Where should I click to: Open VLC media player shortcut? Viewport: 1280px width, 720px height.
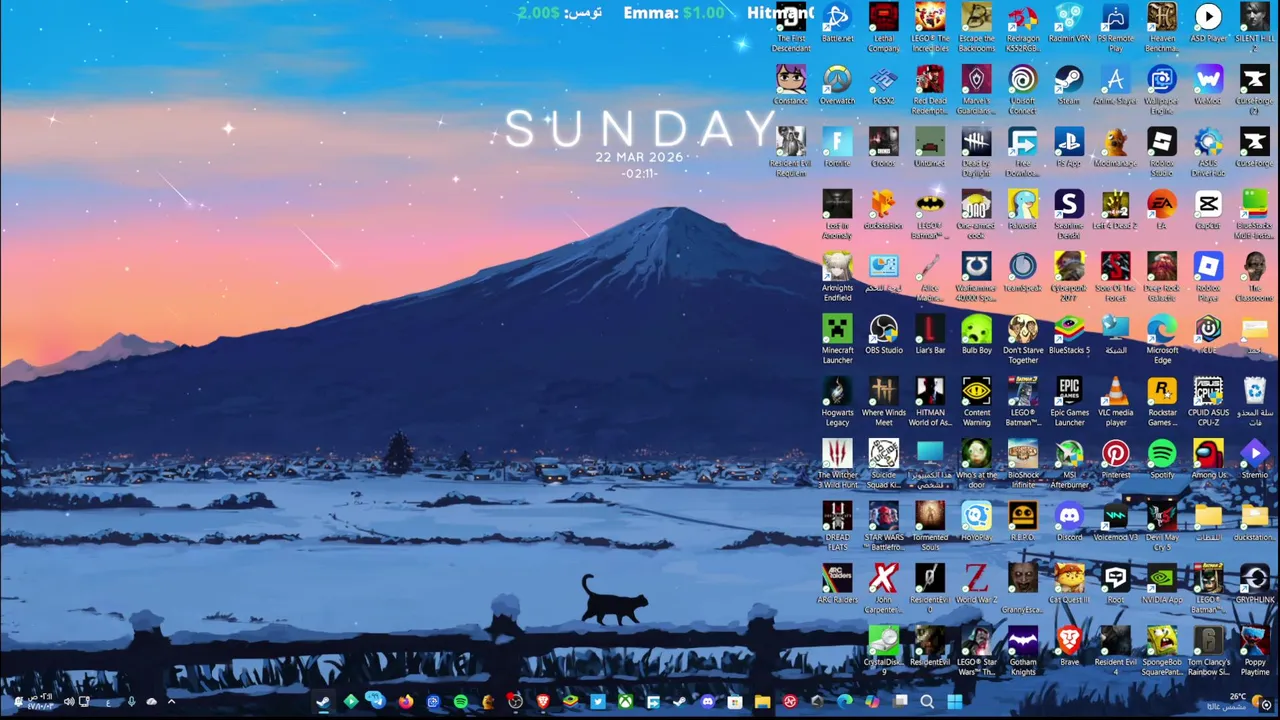[1115, 401]
